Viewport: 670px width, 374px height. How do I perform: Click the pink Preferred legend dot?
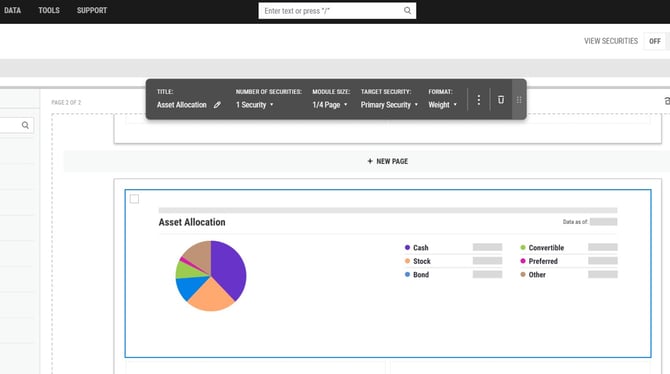[x=523, y=261]
